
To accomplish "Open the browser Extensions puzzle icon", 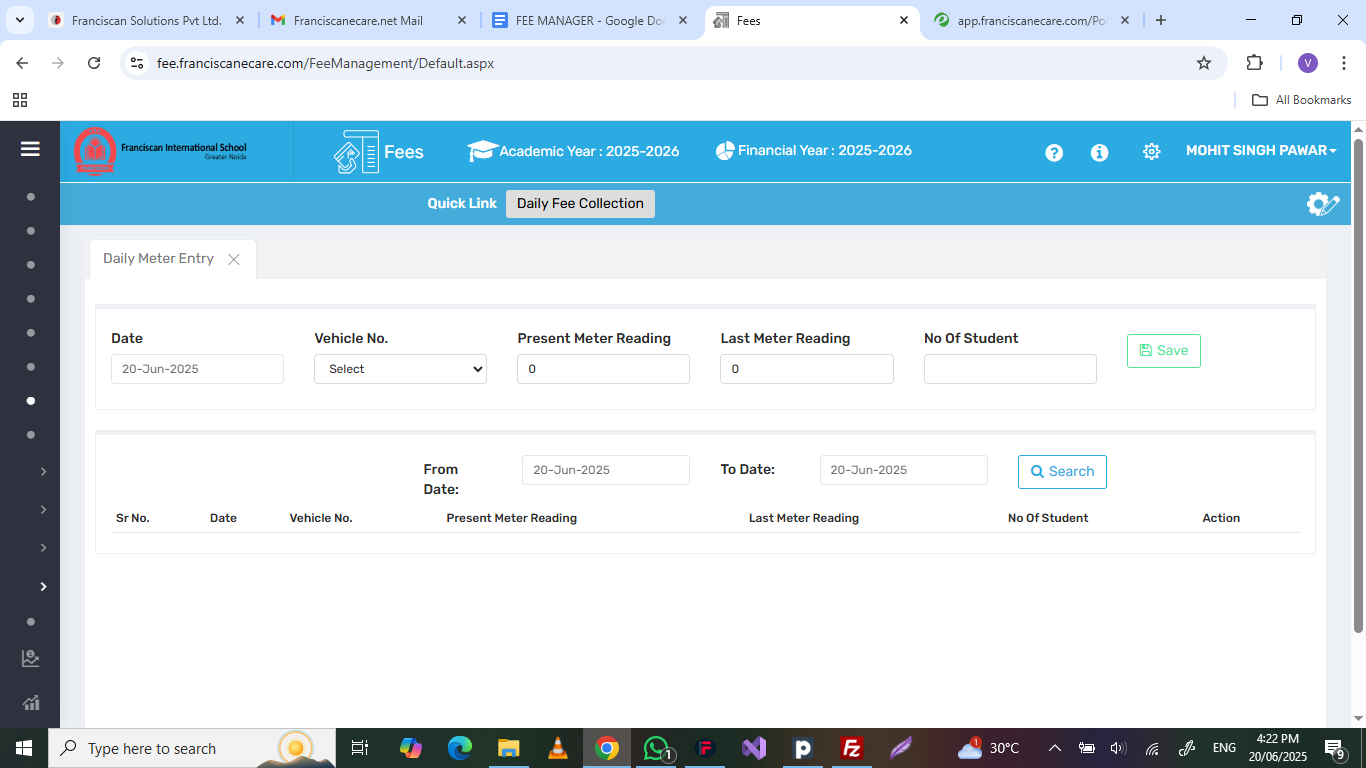I will click(1254, 63).
